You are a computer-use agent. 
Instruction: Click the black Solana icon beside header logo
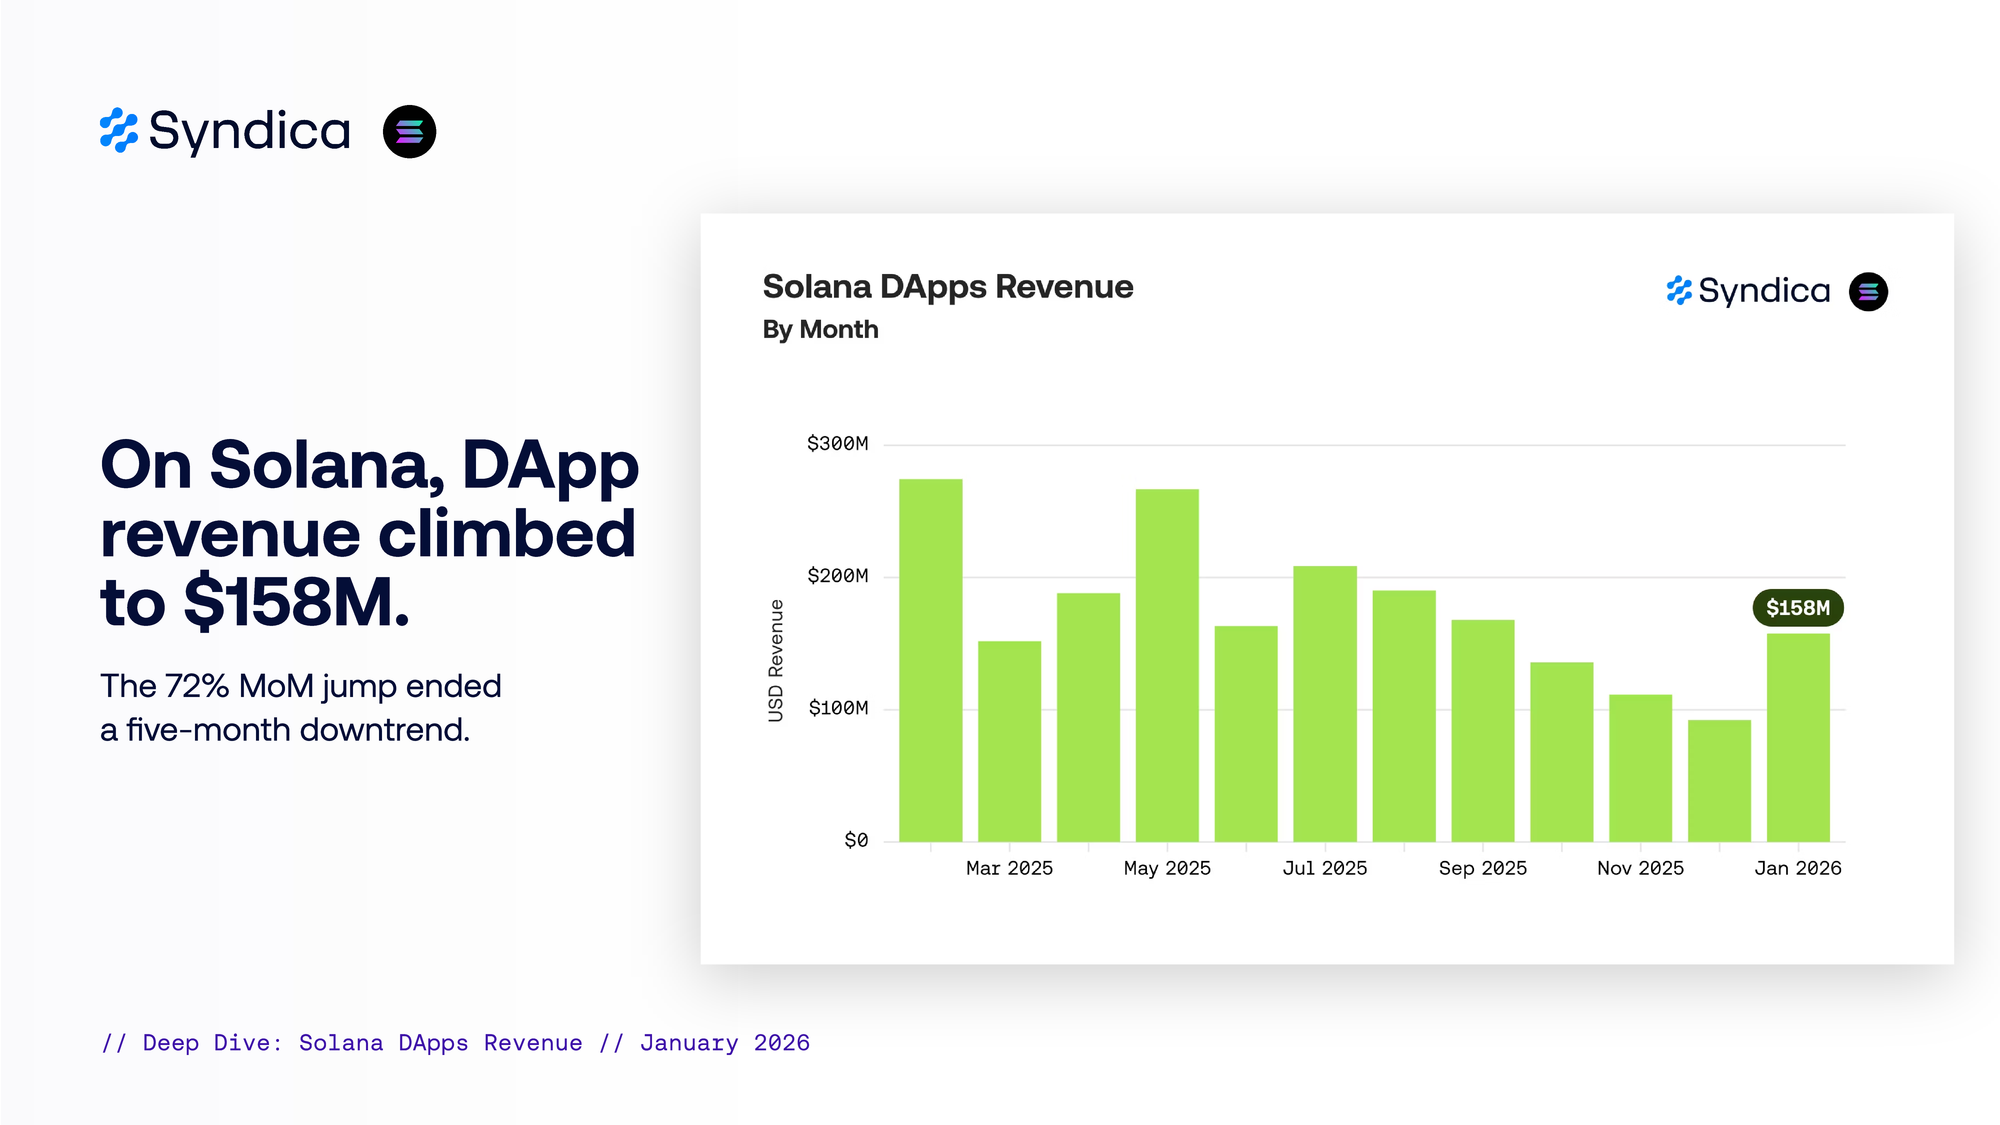409,131
